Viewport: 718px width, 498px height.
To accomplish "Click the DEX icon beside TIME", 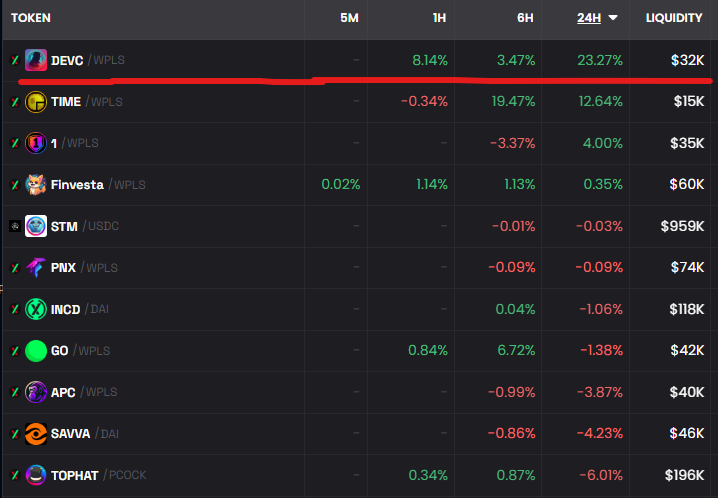I will point(15,102).
